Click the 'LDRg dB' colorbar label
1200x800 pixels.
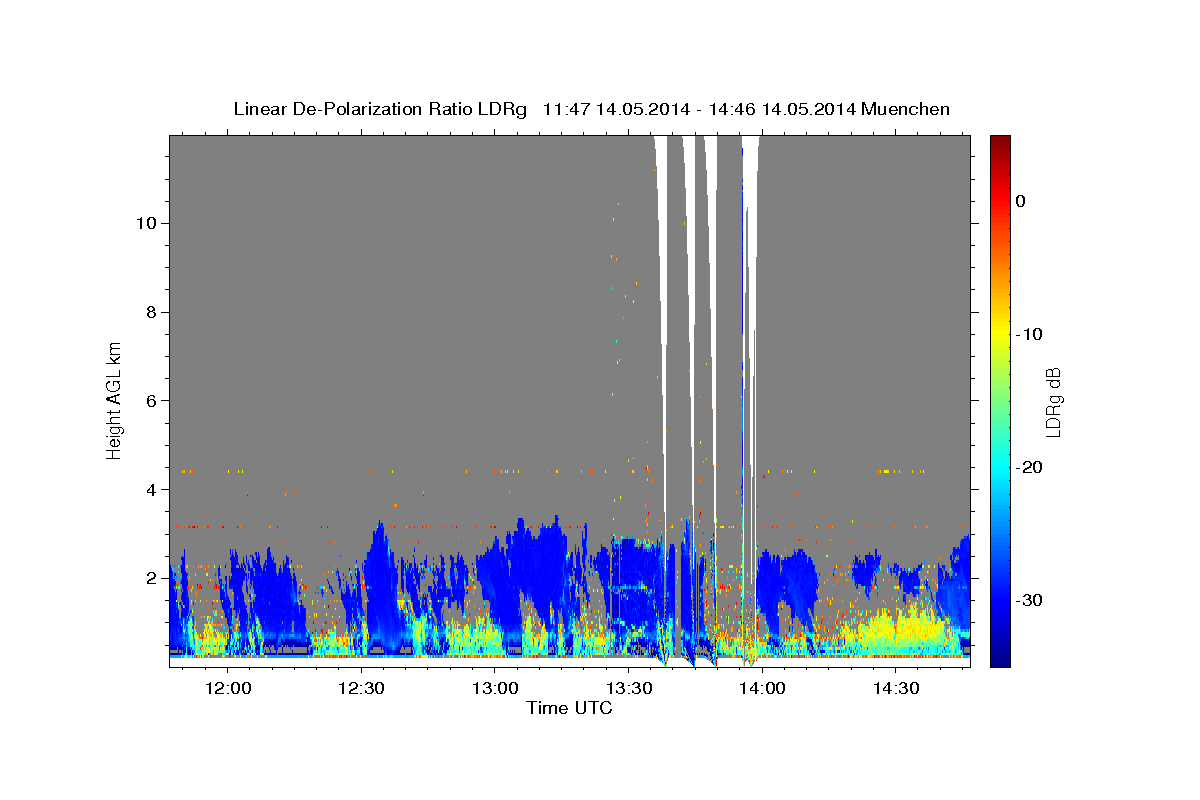(1053, 401)
